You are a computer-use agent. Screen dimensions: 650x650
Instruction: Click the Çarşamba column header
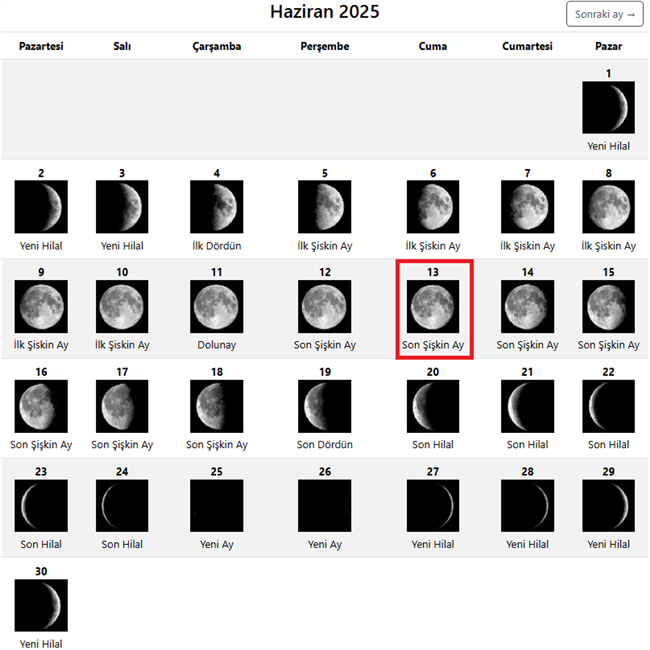pos(216,46)
